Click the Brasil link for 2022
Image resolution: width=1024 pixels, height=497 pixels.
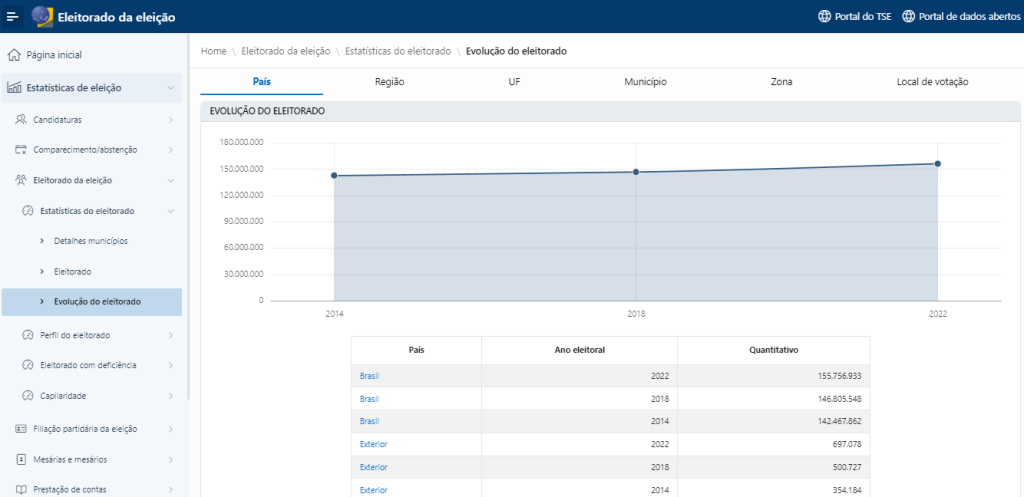(369, 376)
